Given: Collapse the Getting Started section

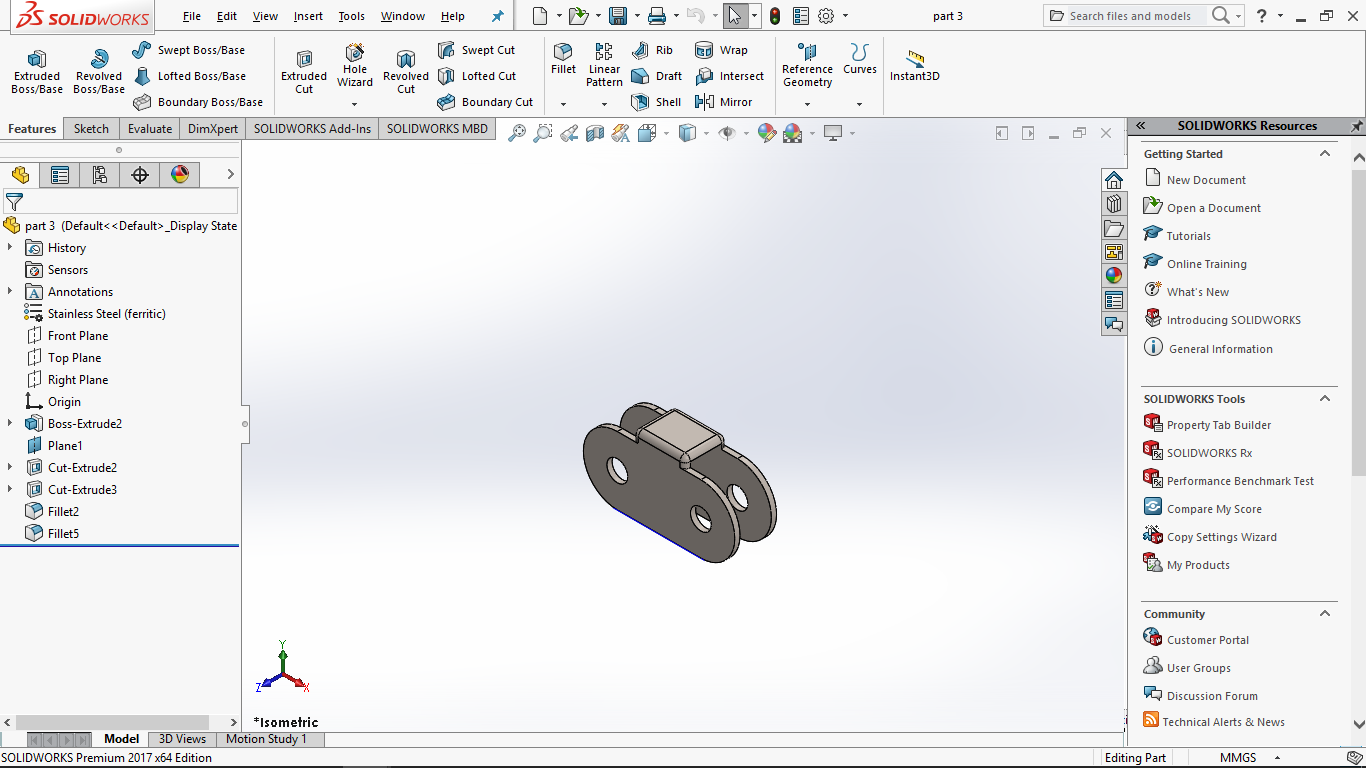Looking at the screenshot, I should pyautogui.click(x=1325, y=154).
